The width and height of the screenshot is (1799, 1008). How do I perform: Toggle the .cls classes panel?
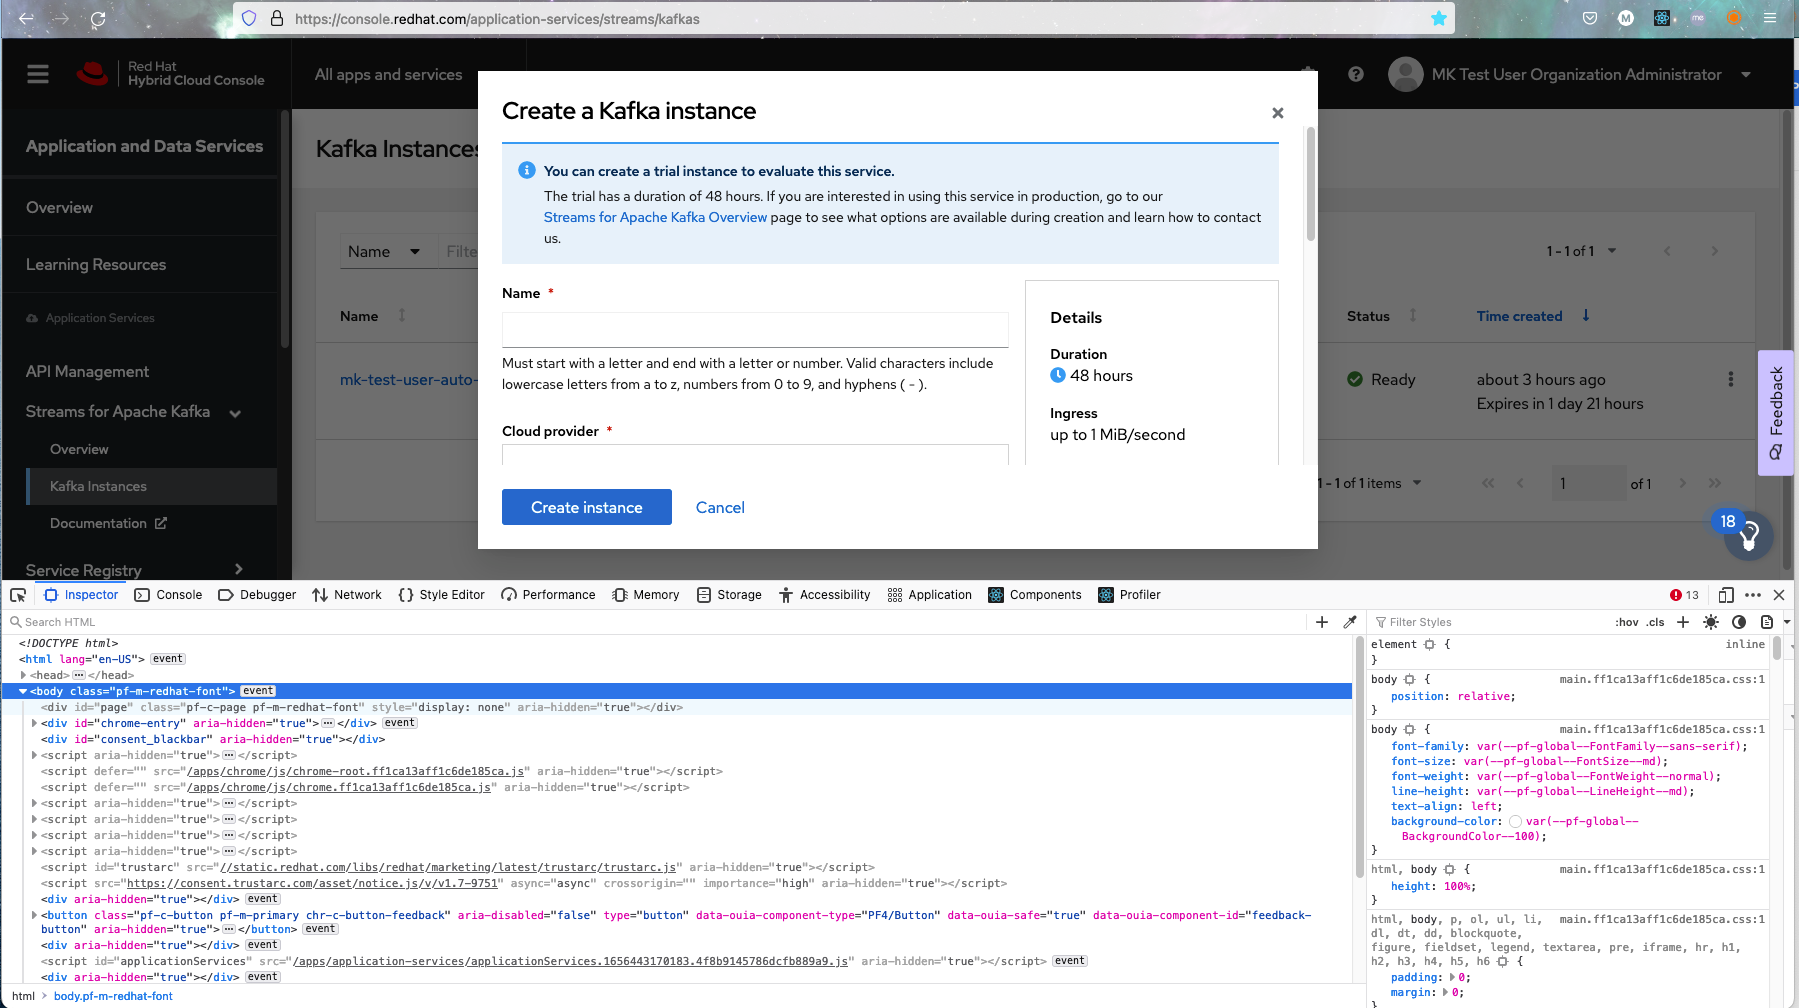click(1656, 622)
